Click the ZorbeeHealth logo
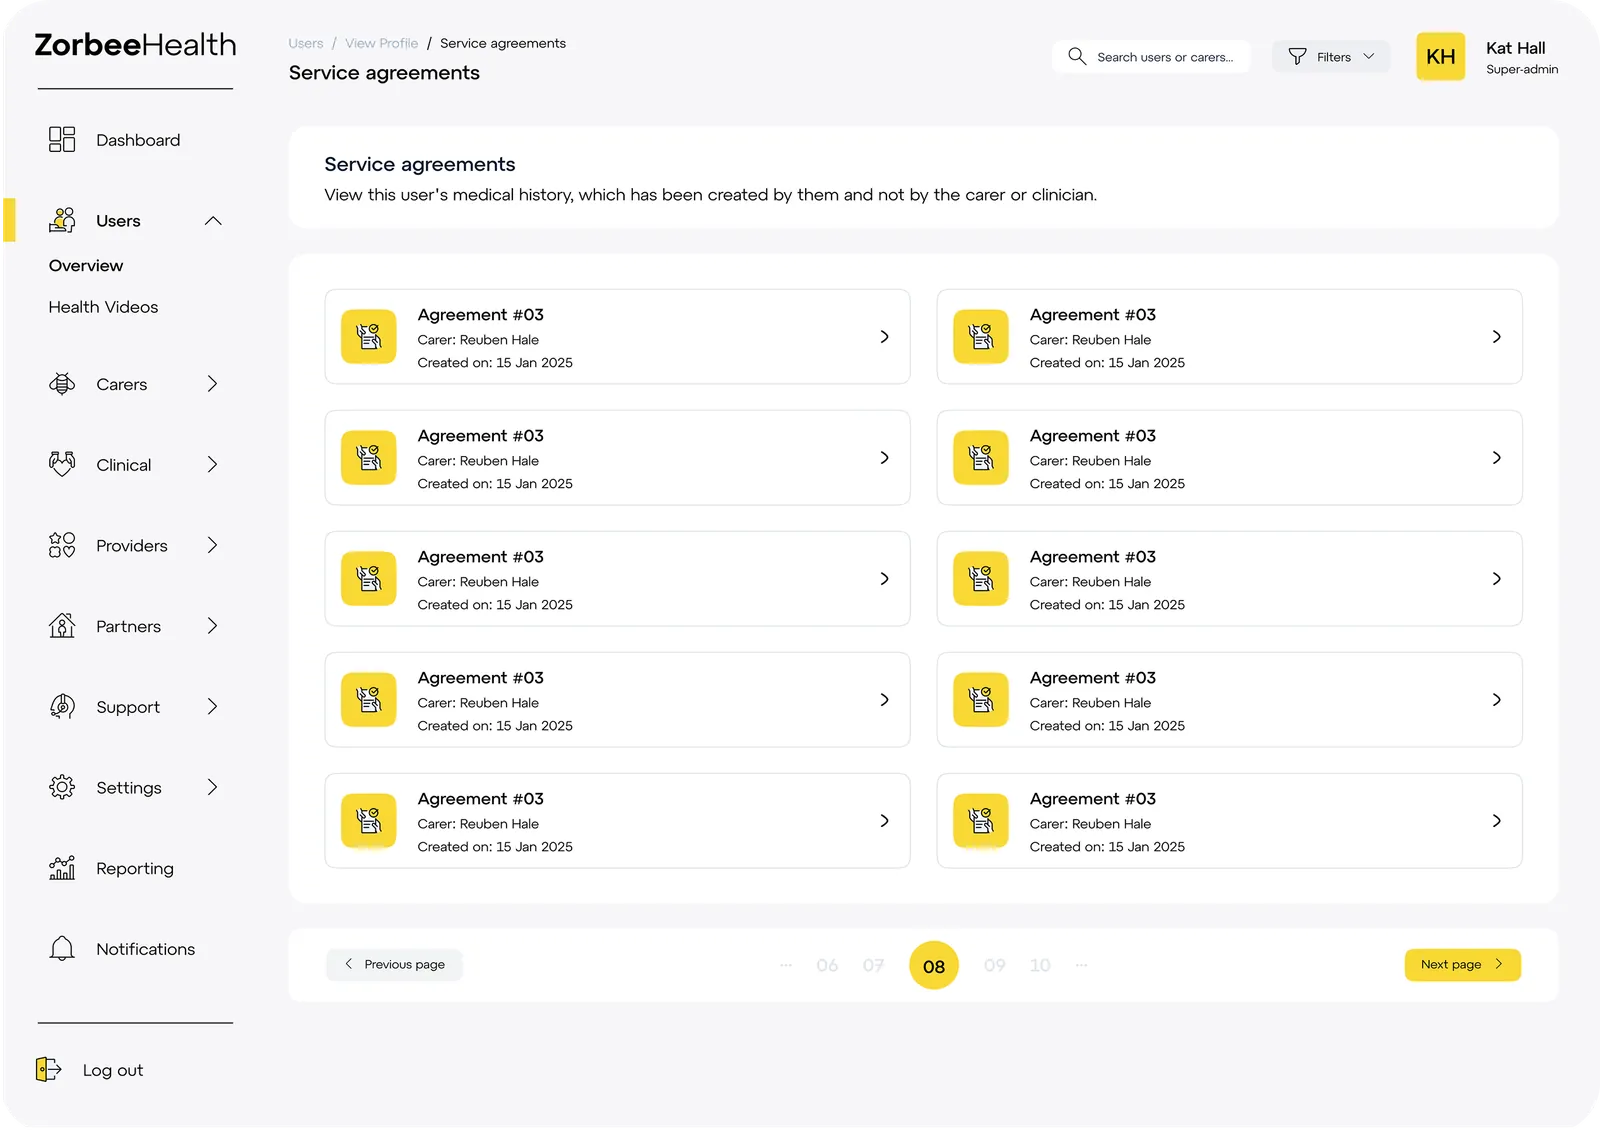 (135, 45)
